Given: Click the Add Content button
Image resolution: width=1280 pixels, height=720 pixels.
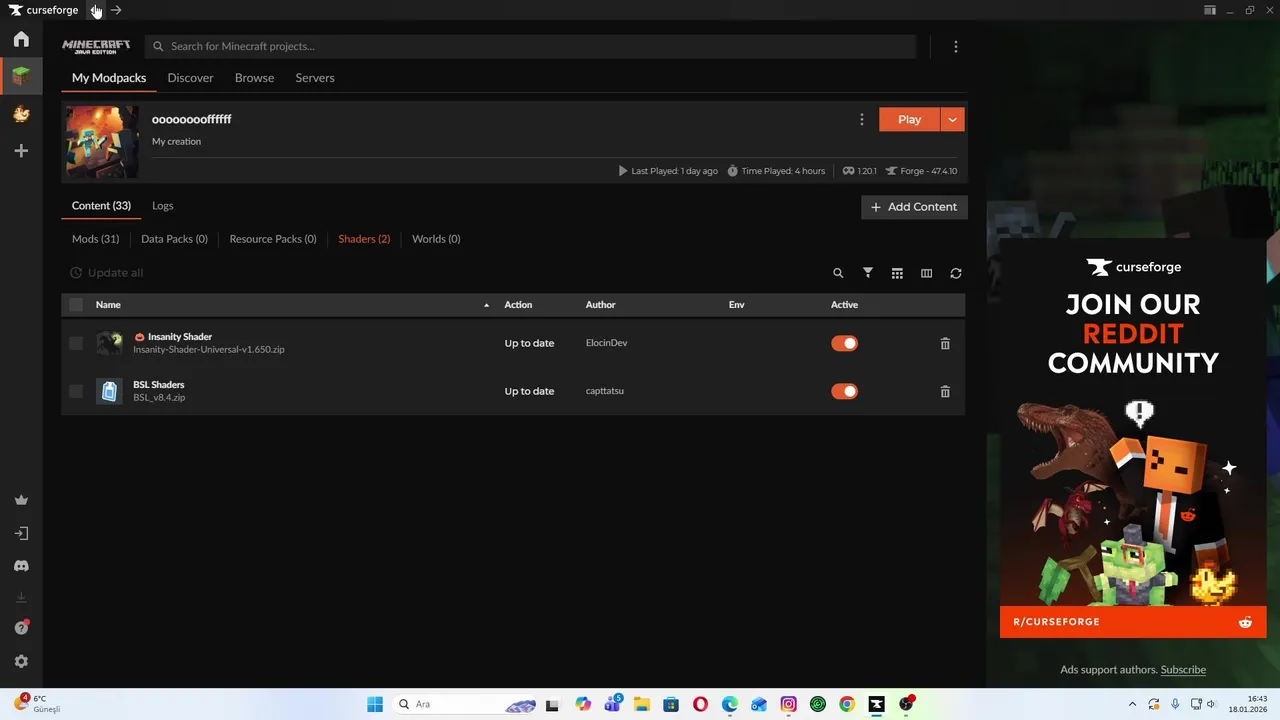Looking at the screenshot, I should [914, 207].
